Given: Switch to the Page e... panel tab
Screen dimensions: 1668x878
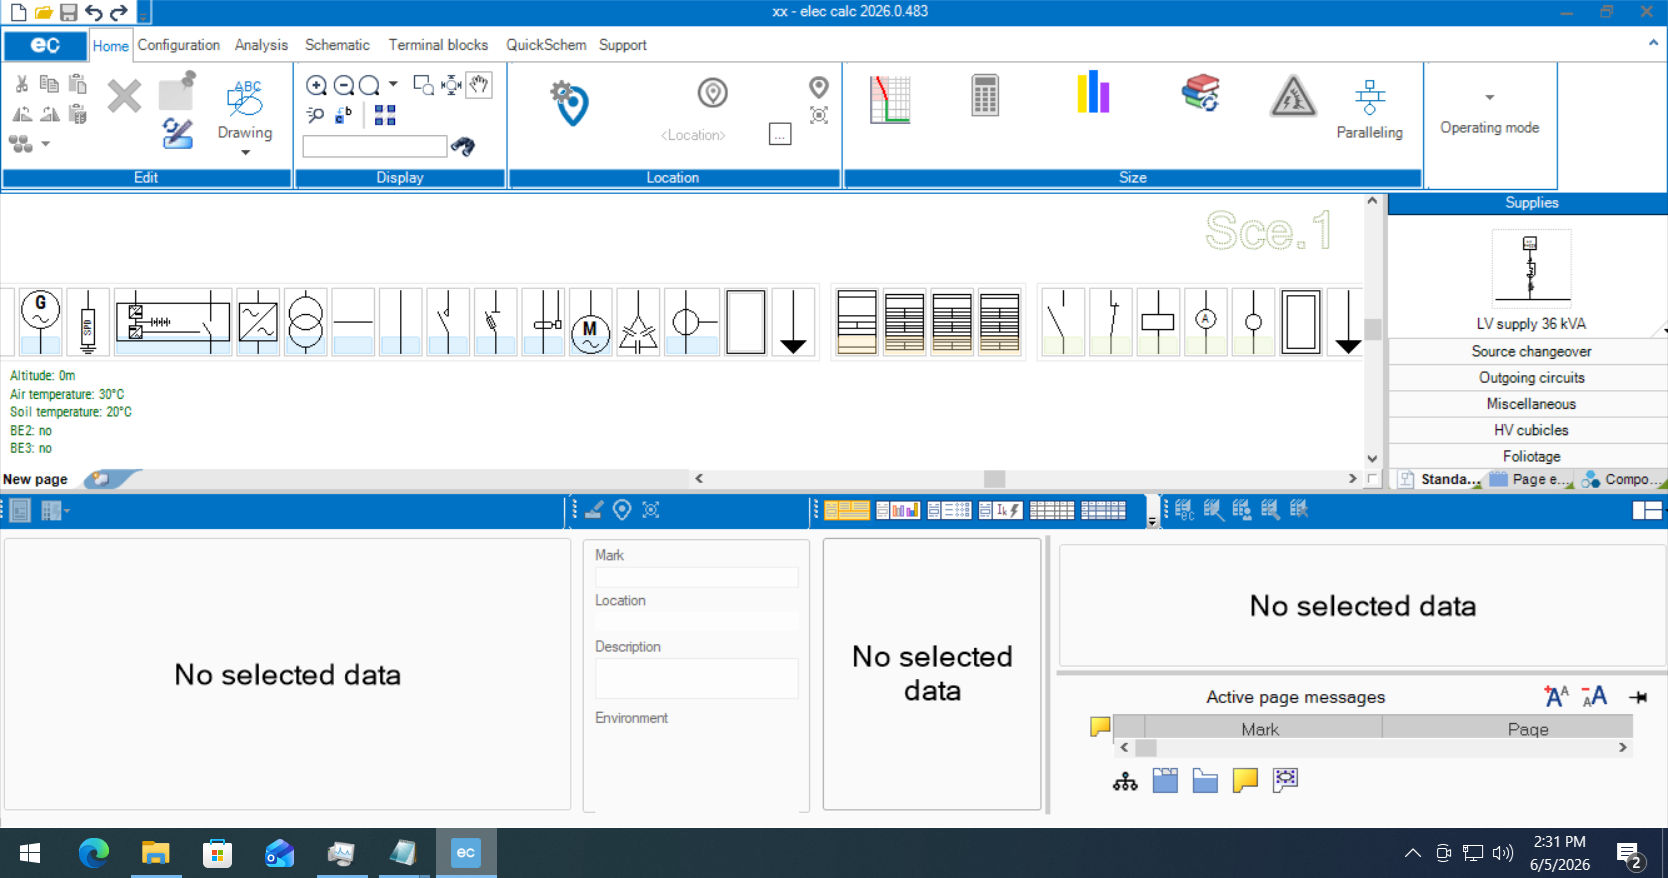Looking at the screenshot, I should [x=1531, y=479].
